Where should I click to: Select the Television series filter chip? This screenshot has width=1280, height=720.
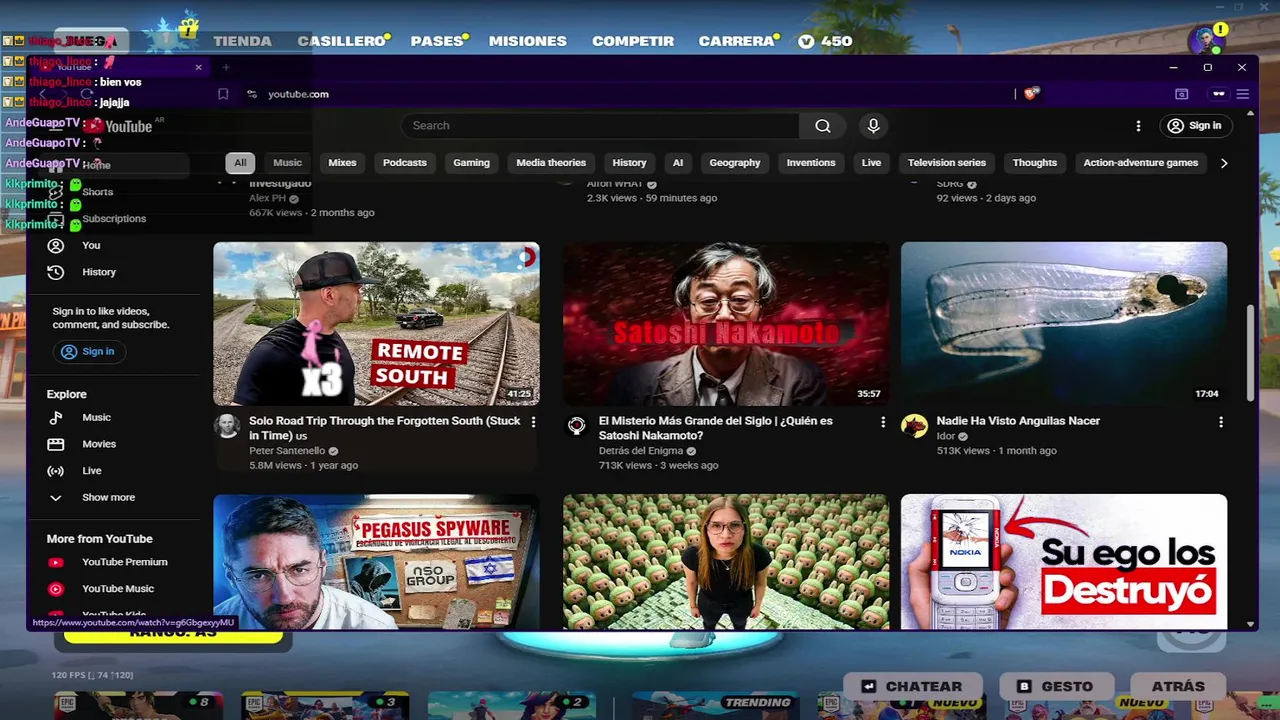947,163
